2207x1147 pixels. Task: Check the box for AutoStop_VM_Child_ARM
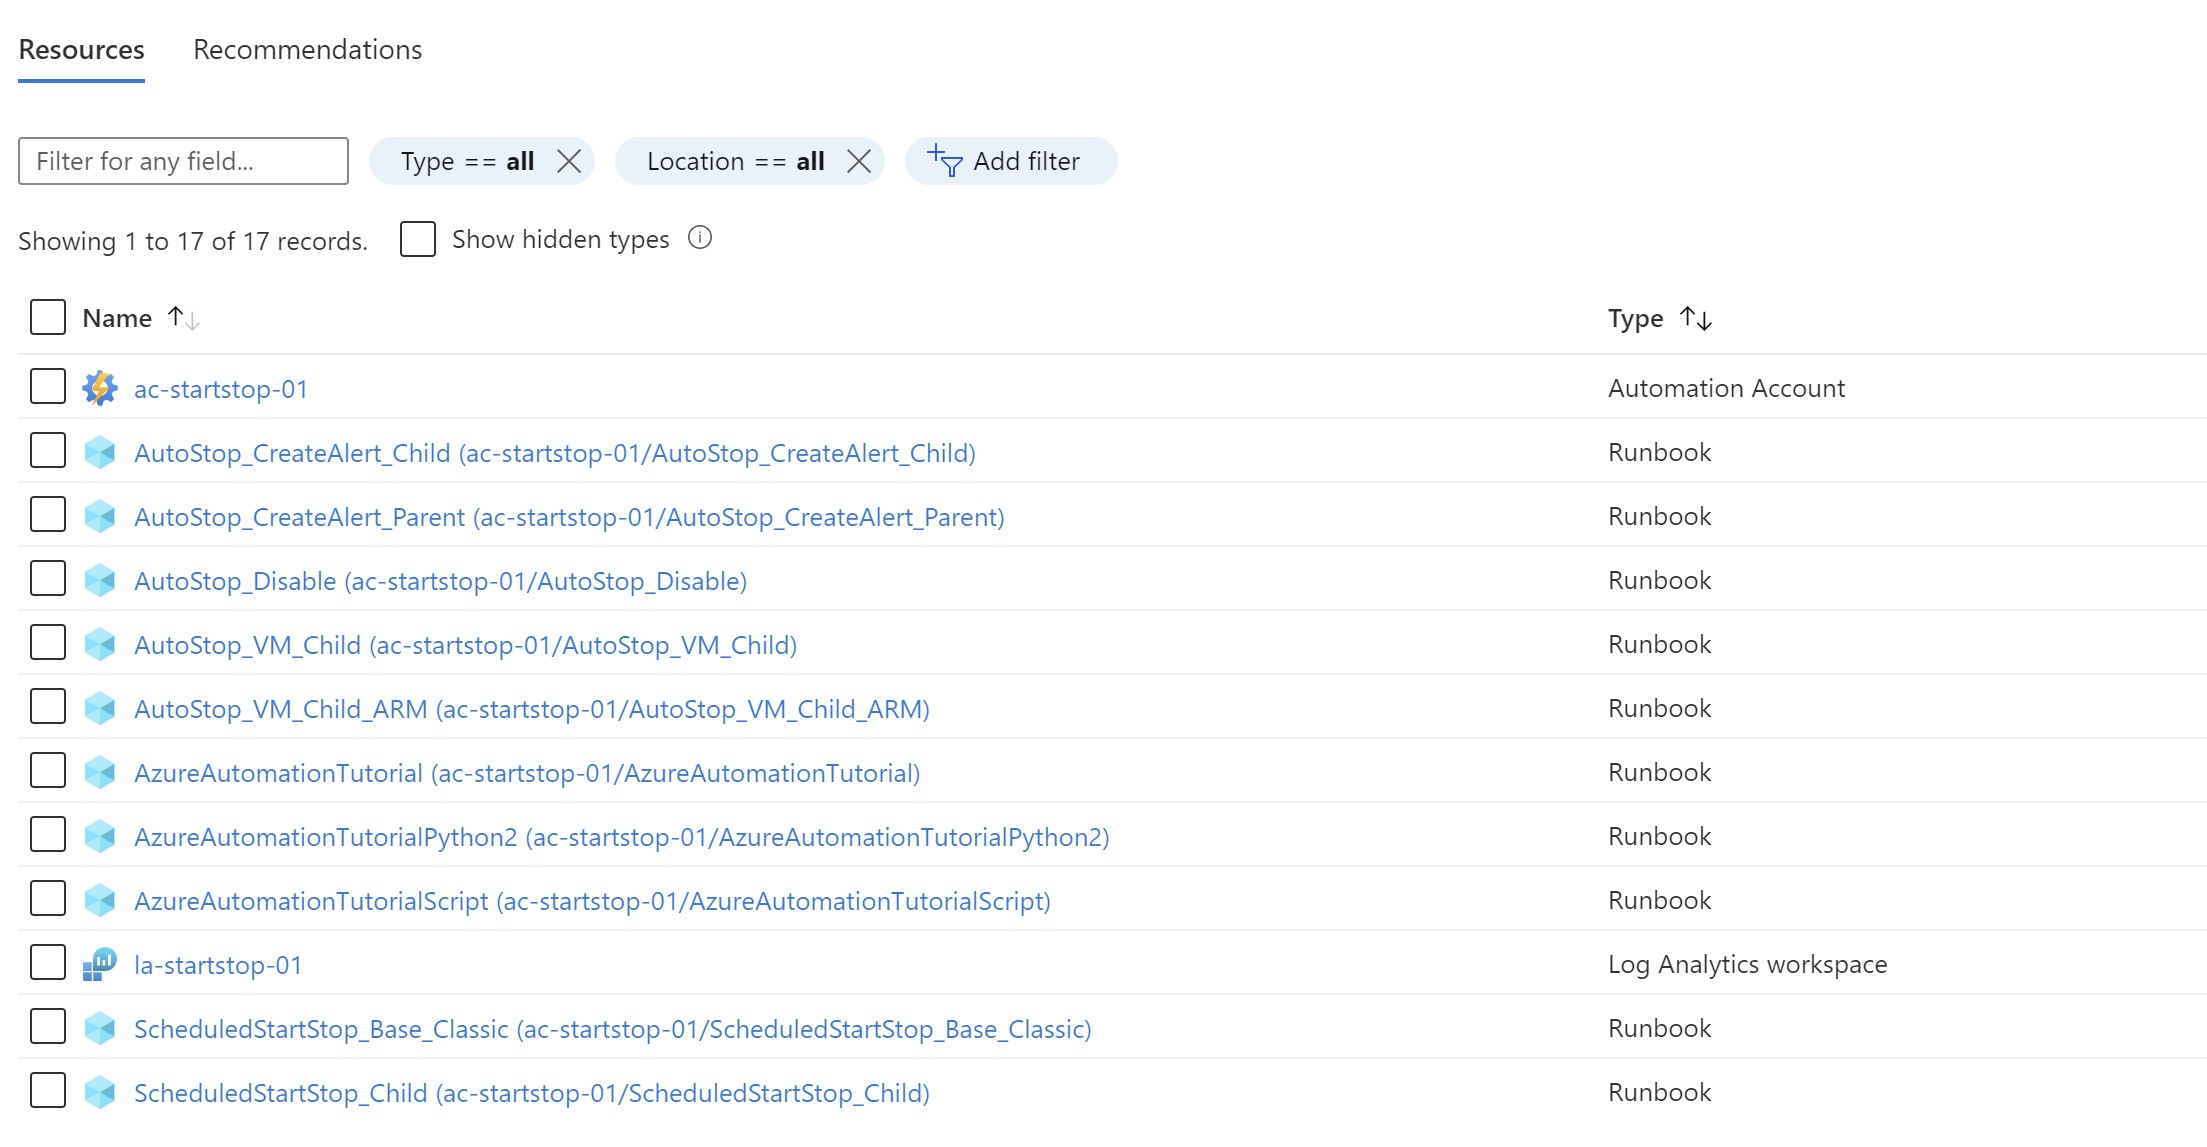coord(48,706)
